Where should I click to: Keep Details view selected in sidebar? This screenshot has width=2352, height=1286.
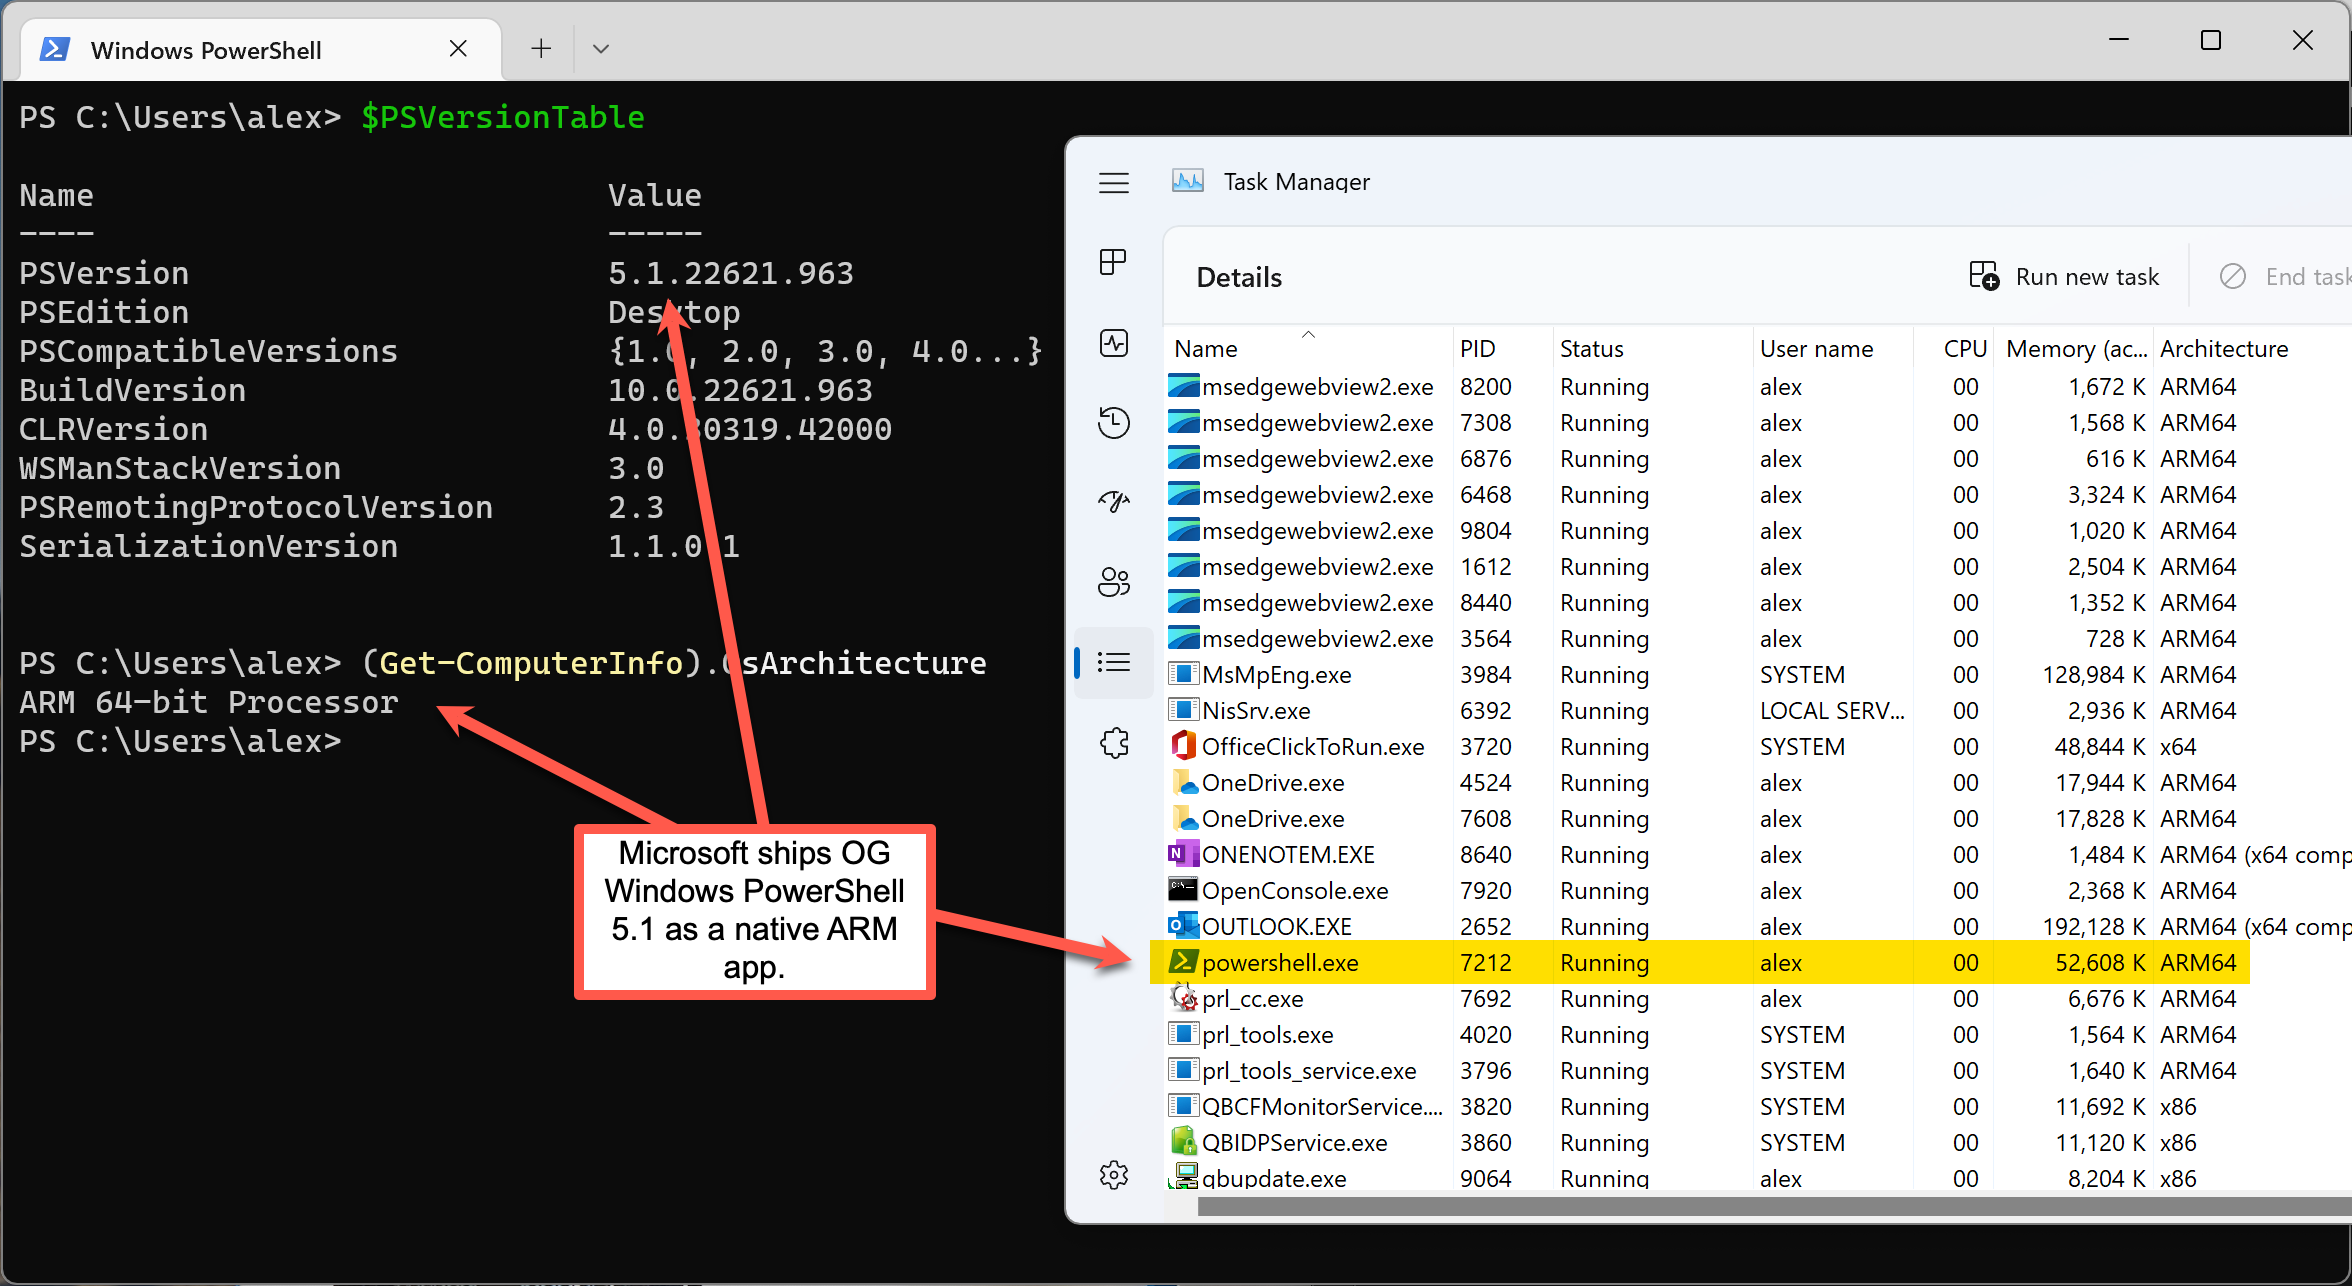click(x=1114, y=662)
